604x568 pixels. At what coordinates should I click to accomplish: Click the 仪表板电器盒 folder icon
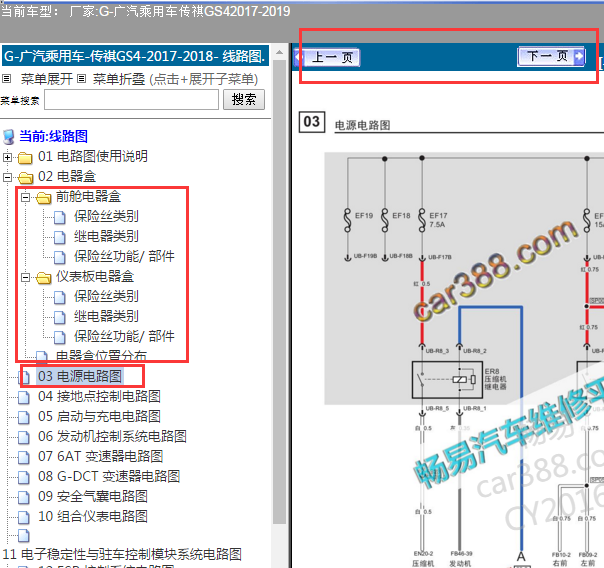[x=44, y=278]
